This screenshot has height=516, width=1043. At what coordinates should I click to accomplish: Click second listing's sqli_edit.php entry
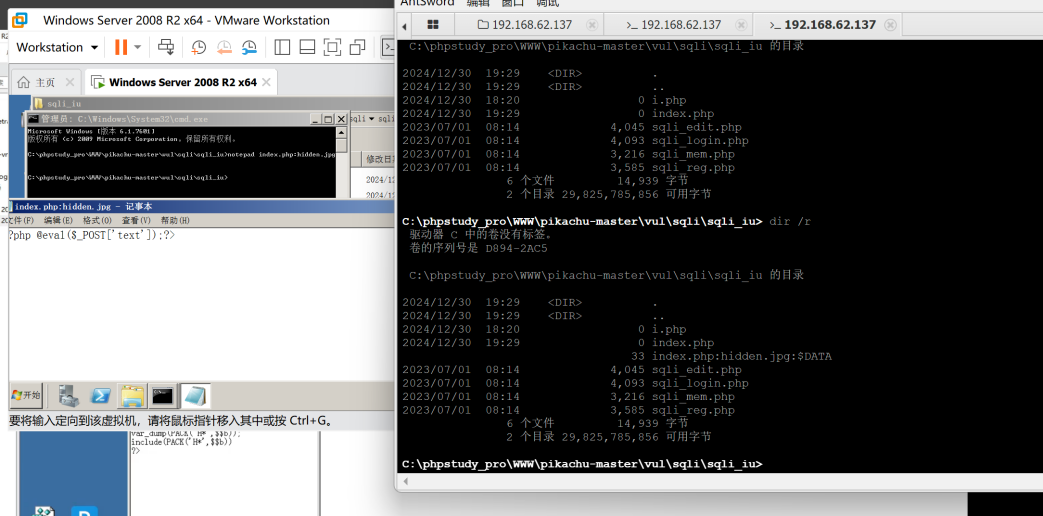[696, 370]
